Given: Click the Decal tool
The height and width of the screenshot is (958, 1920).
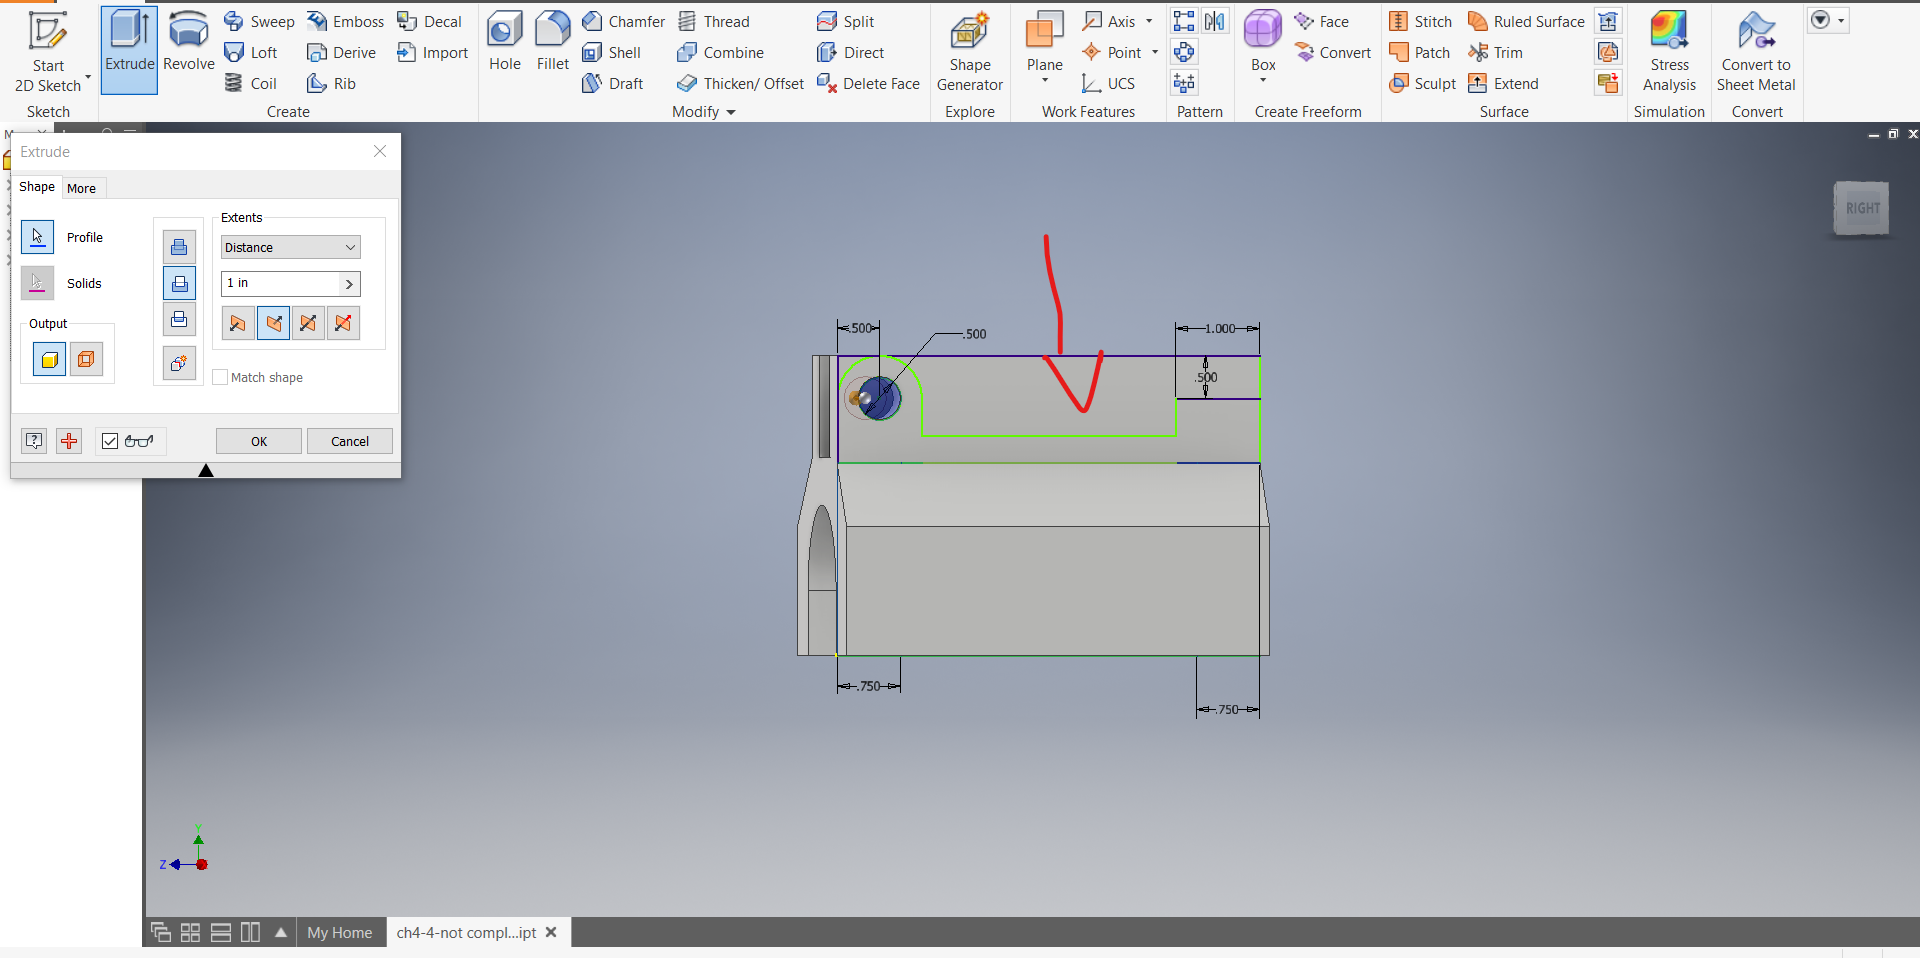Looking at the screenshot, I should [429, 21].
